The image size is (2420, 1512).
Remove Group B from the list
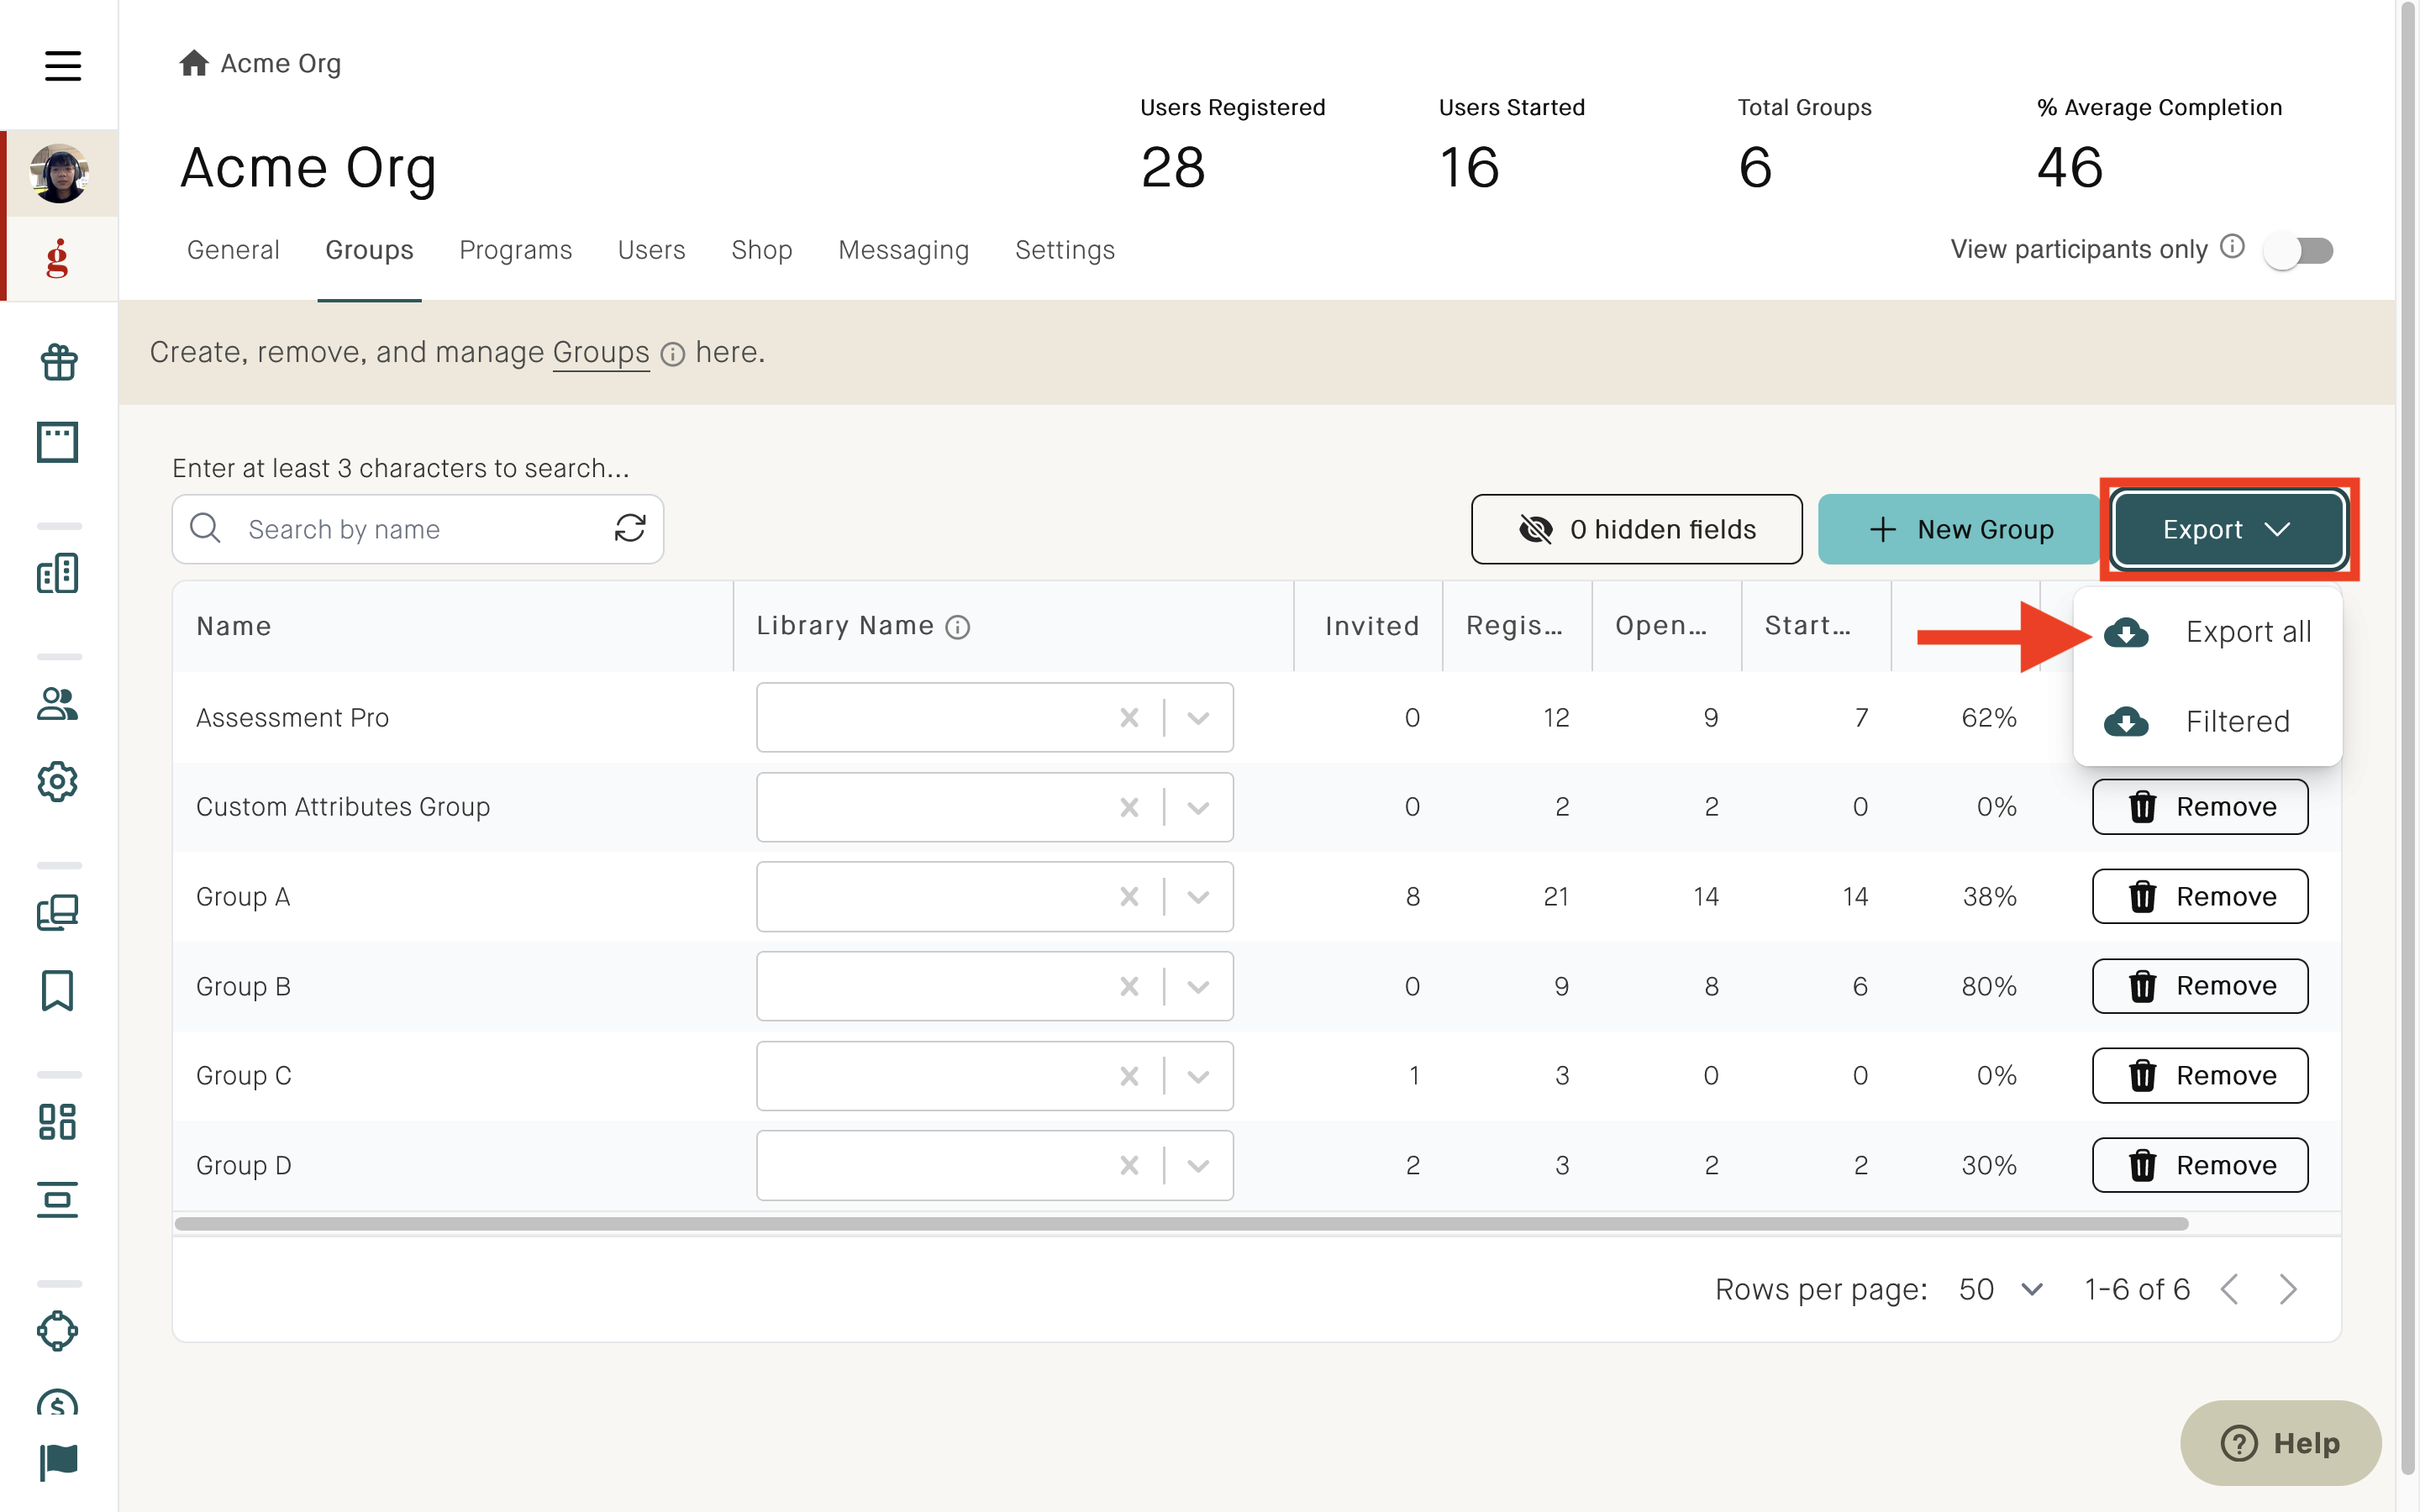(2200, 986)
